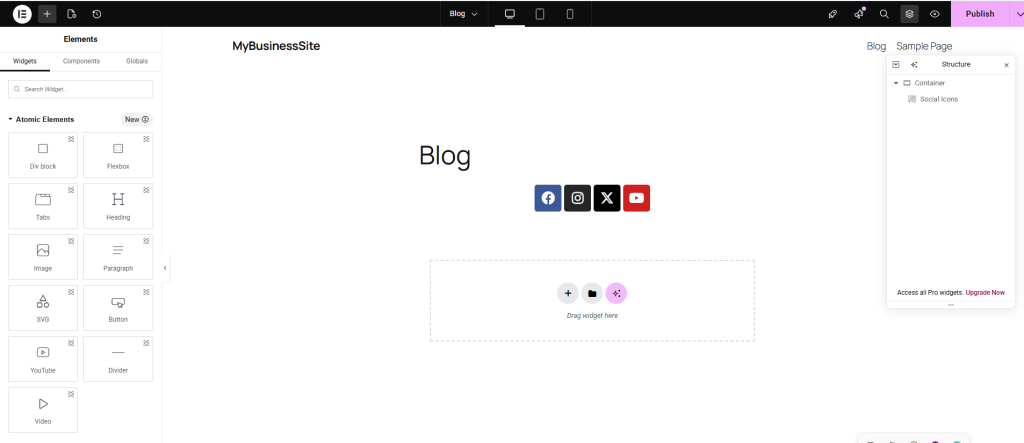Open the Sample Page navigation link
Screen dimensions: 1024x443
pyautogui.click(x=924, y=46)
